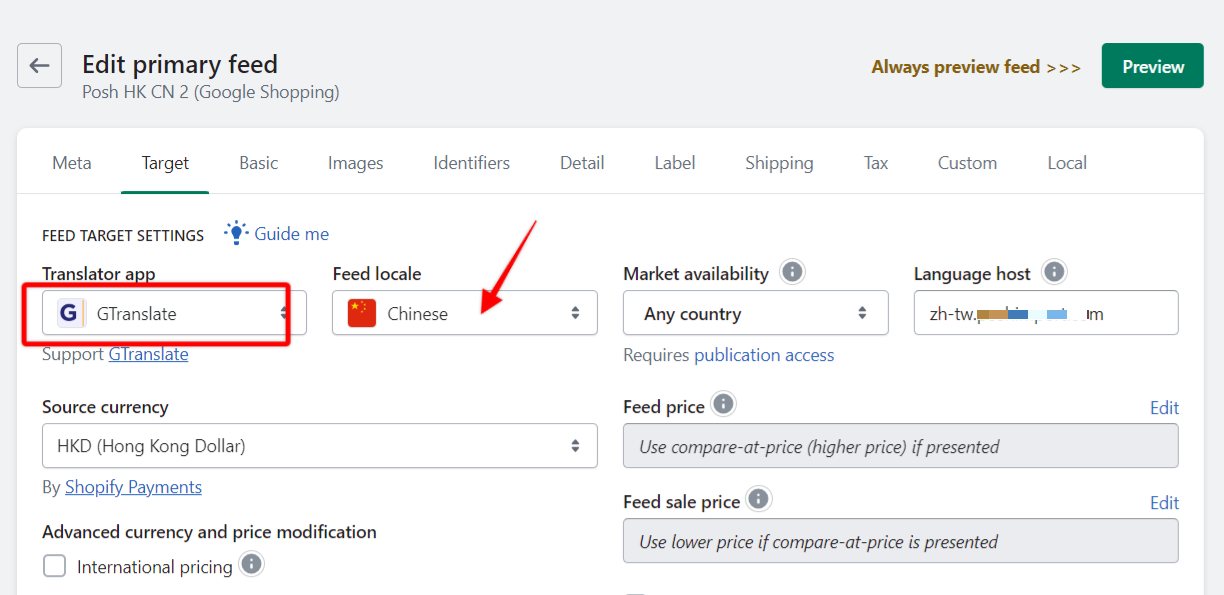1224x595 pixels.
Task: Click the Guide me lightbulb icon
Action: point(235,233)
